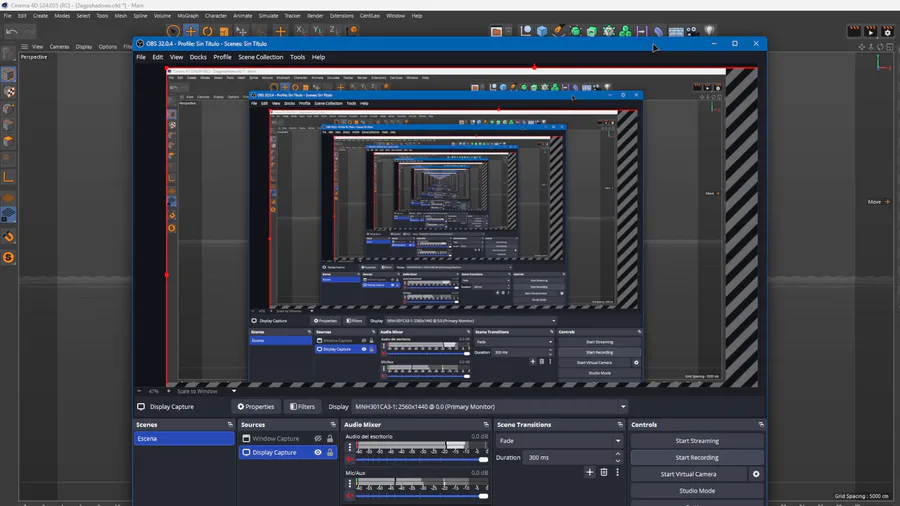Undock the Controls panel icon
Screen dimensions: 900x506
pos(761,425)
